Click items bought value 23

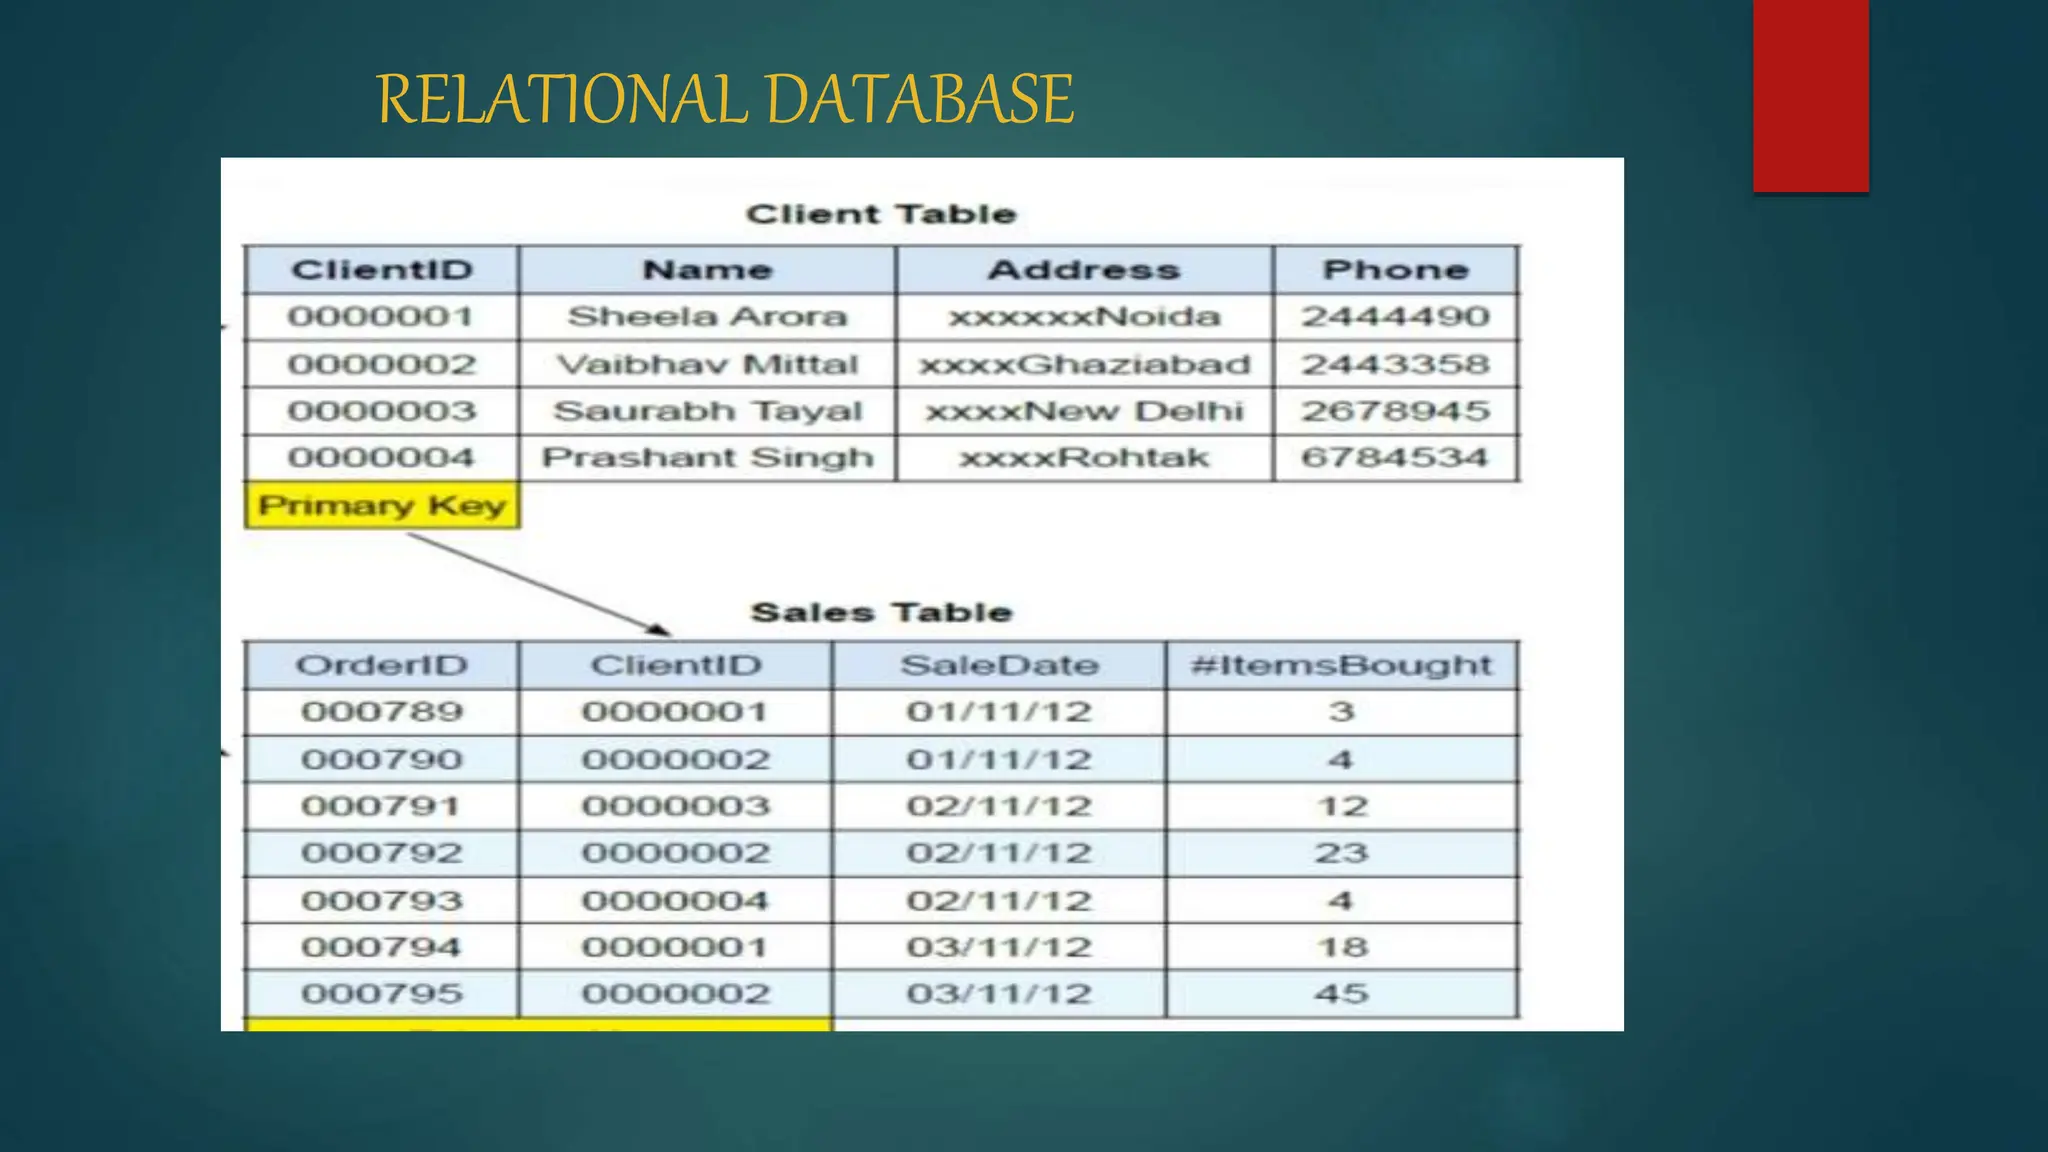[1341, 853]
